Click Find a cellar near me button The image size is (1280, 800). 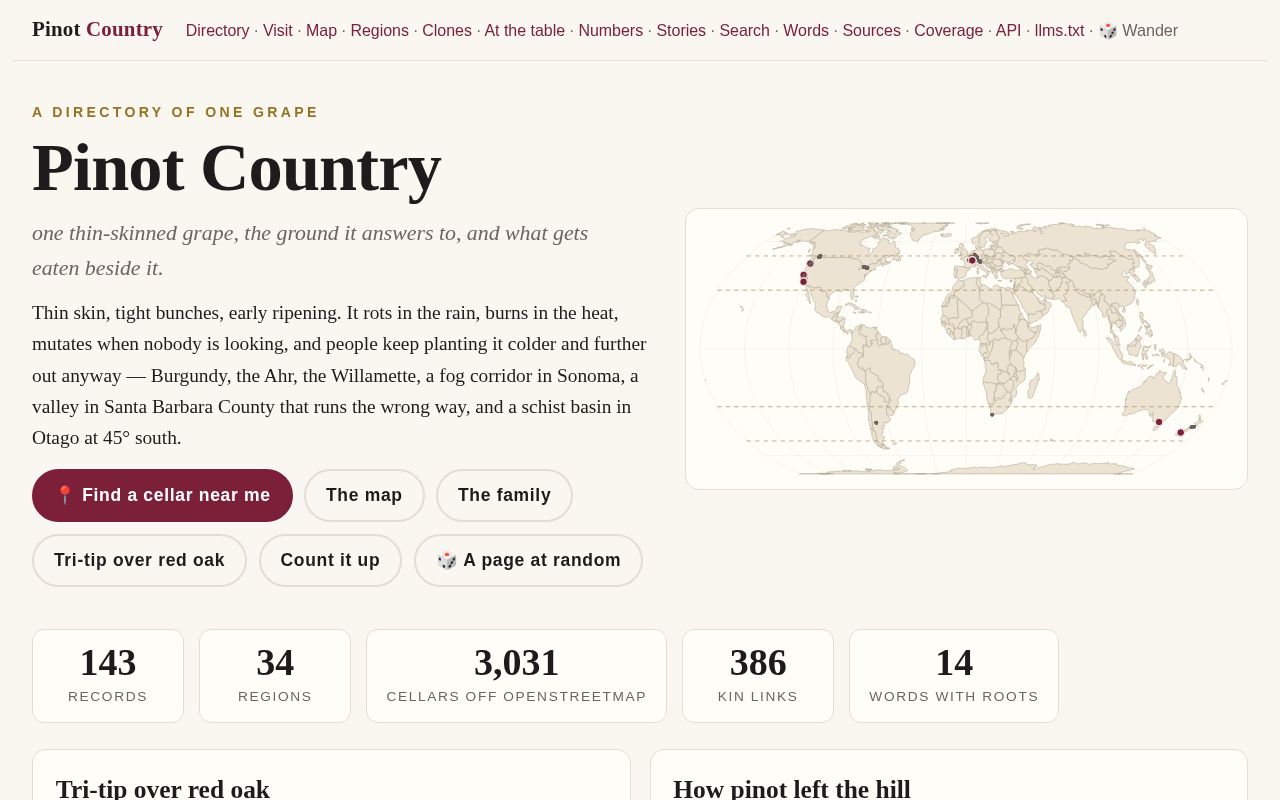[162, 495]
